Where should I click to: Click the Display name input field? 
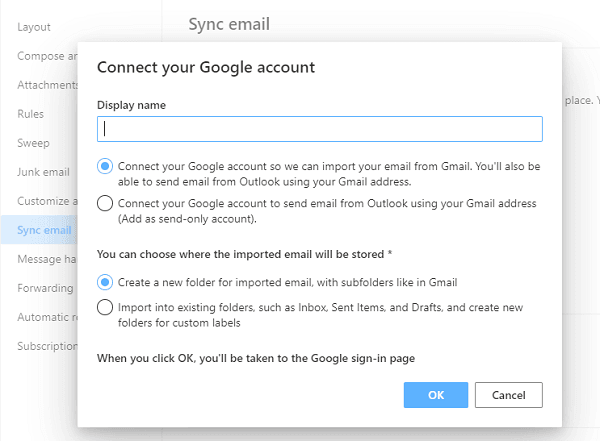(x=320, y=129)
